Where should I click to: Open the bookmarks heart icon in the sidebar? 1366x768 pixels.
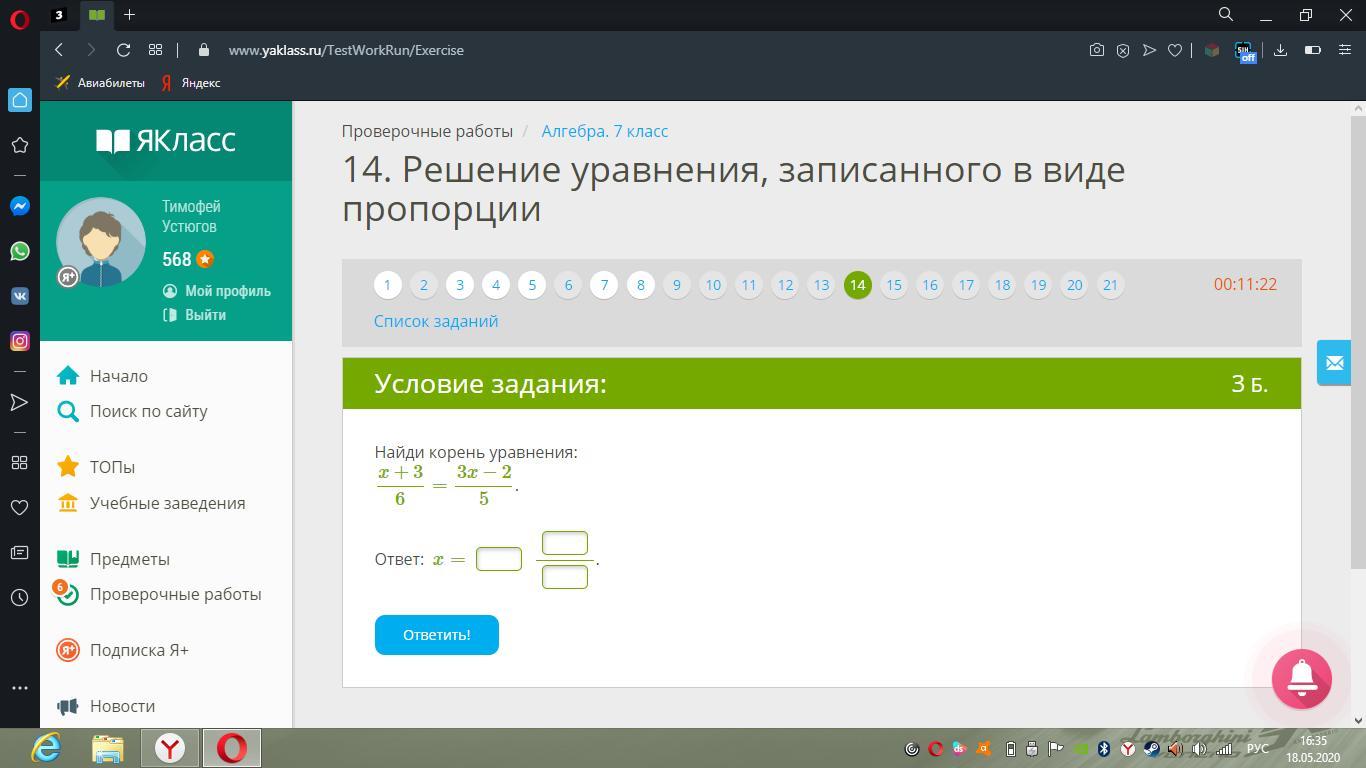point(19,507)
